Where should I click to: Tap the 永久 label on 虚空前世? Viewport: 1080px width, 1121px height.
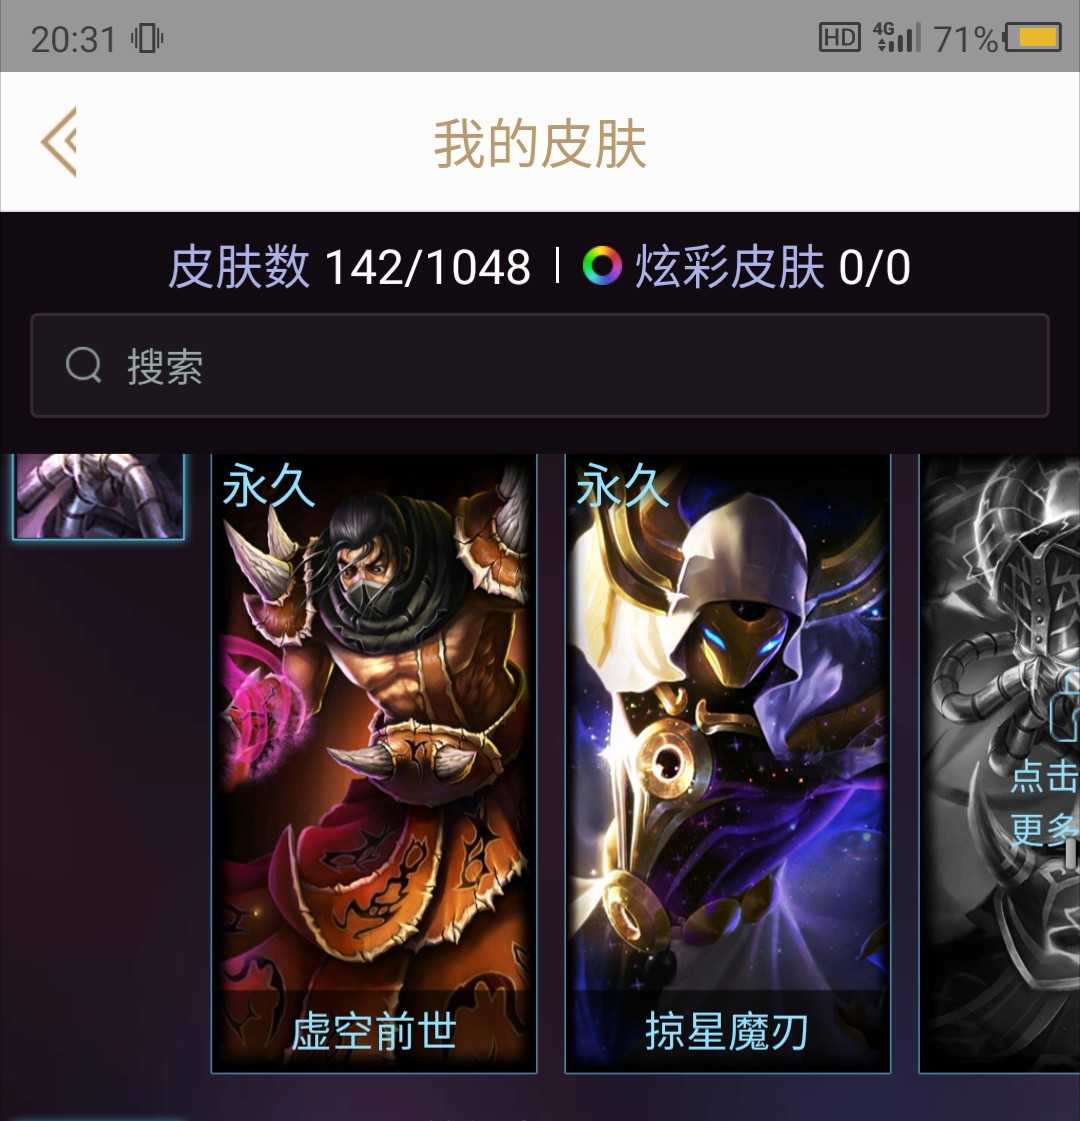click(x=268, y=485)
